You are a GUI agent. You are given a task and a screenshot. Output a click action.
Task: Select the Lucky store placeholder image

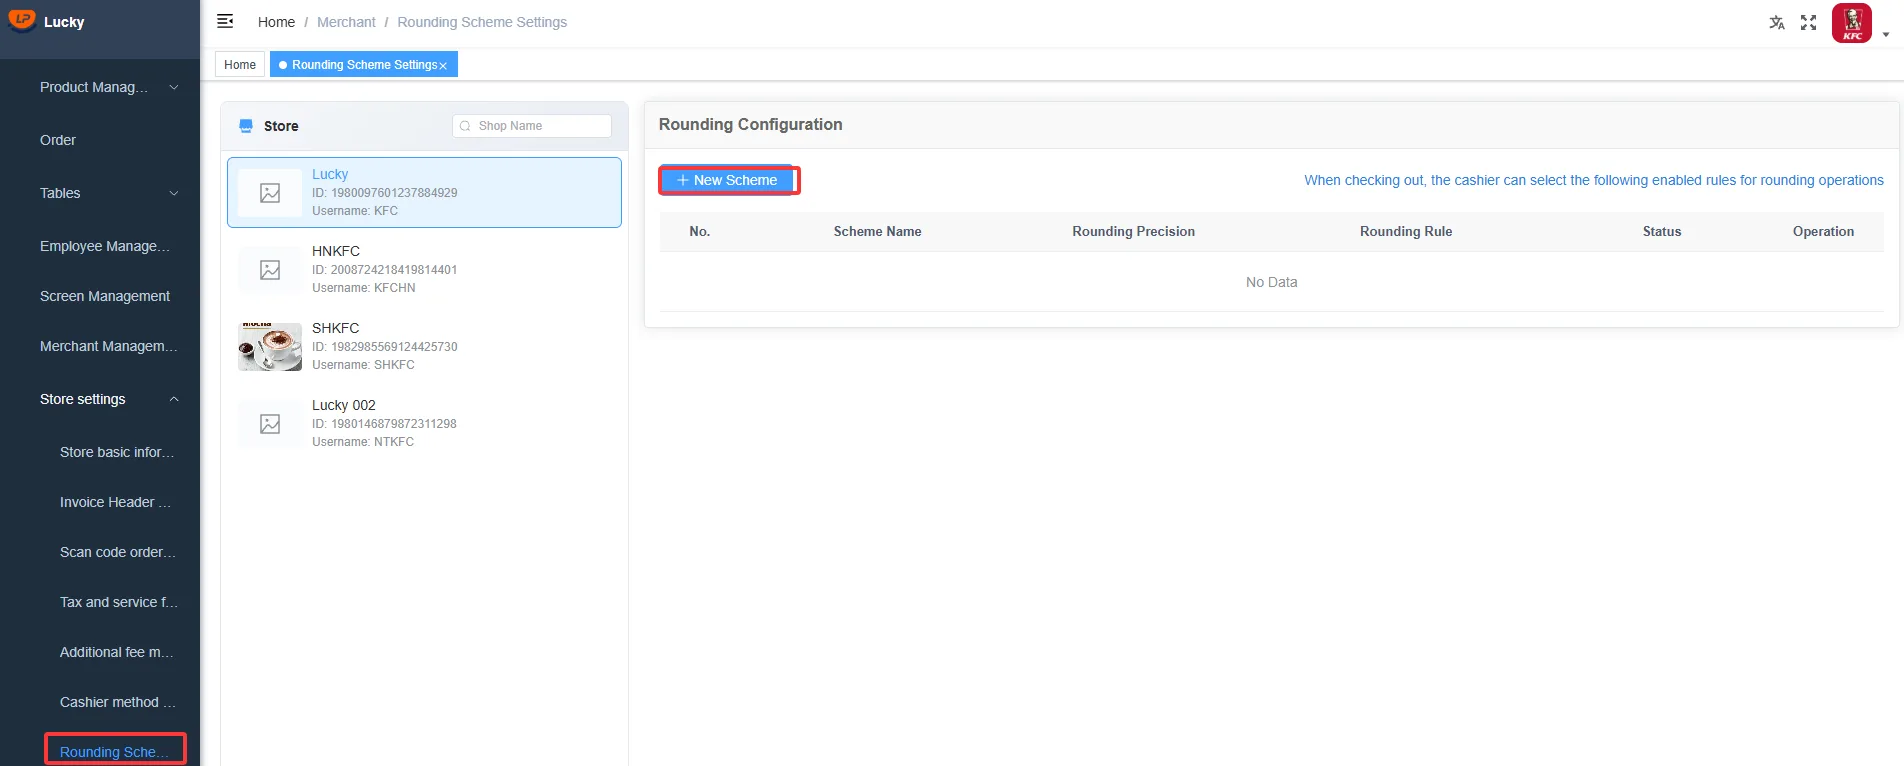(x=270, y=193)
